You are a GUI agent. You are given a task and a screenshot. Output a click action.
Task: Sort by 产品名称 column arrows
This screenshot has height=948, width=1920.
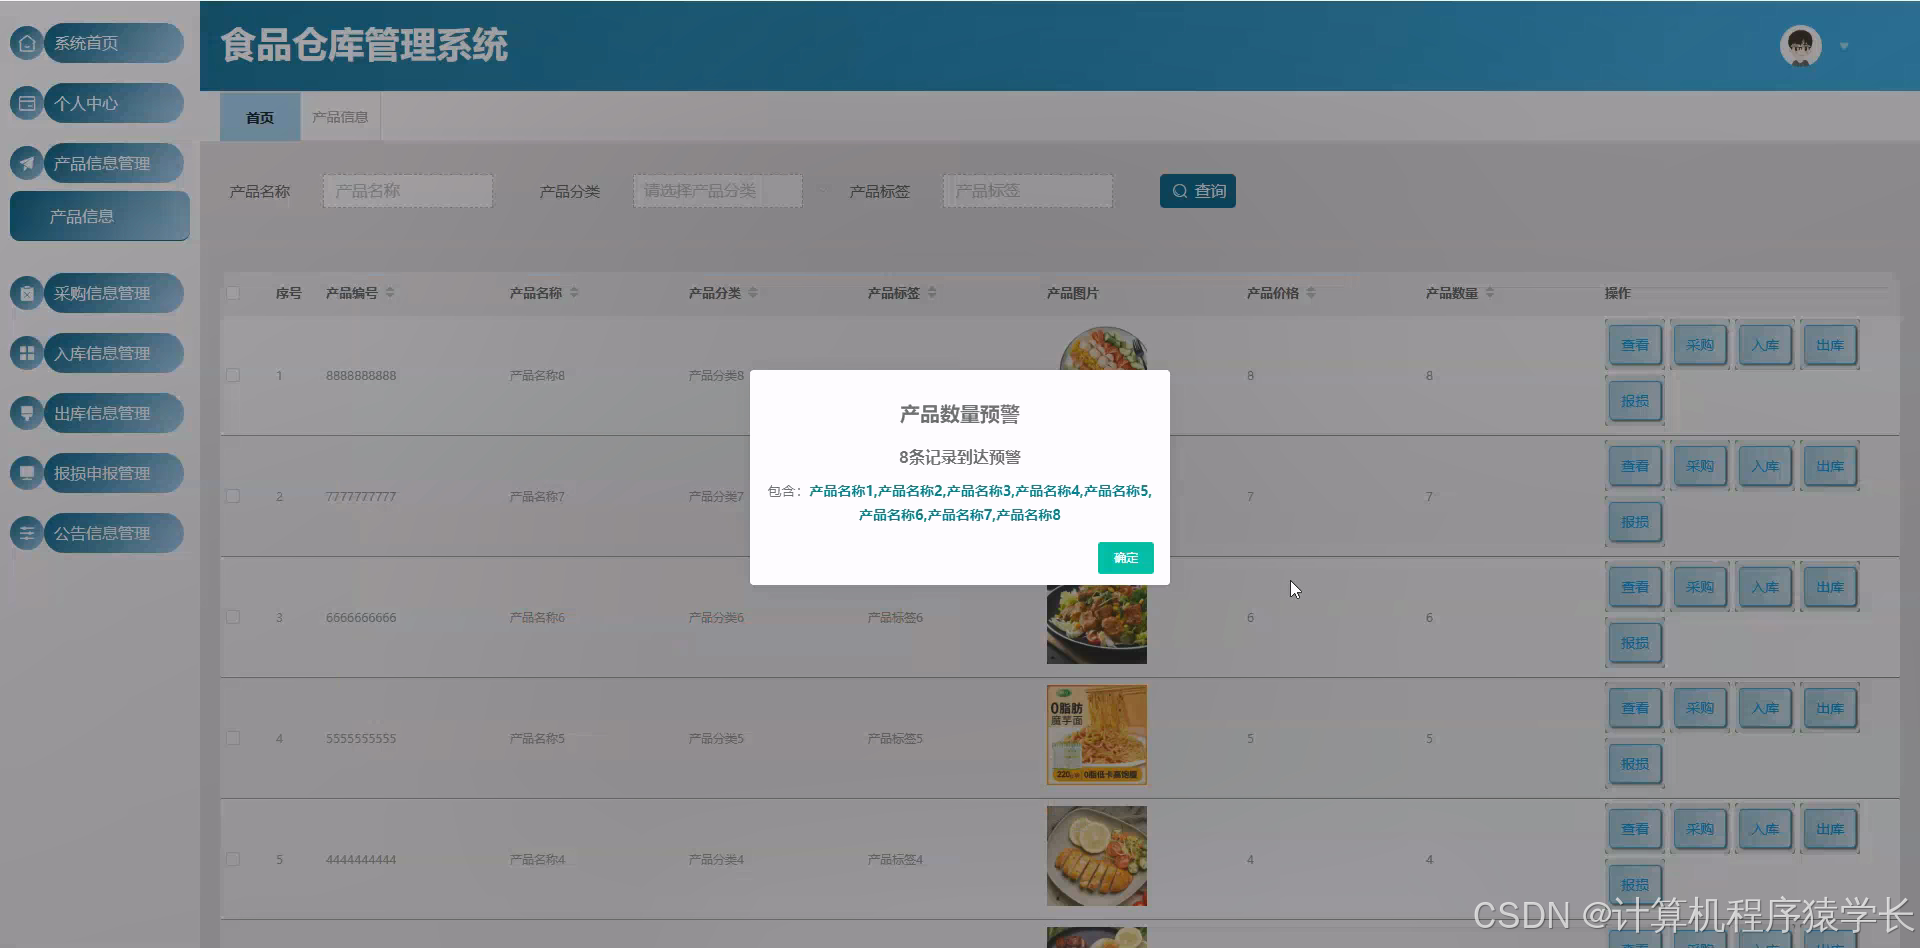coord(574,293)
